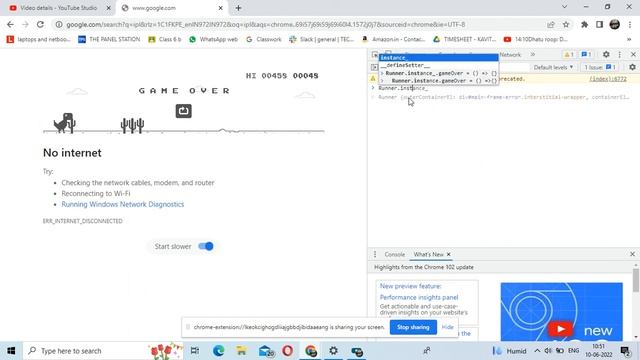Screen dimensions: 640x360
Task: Click the What's New scrollbar
Action: [636, 280]
